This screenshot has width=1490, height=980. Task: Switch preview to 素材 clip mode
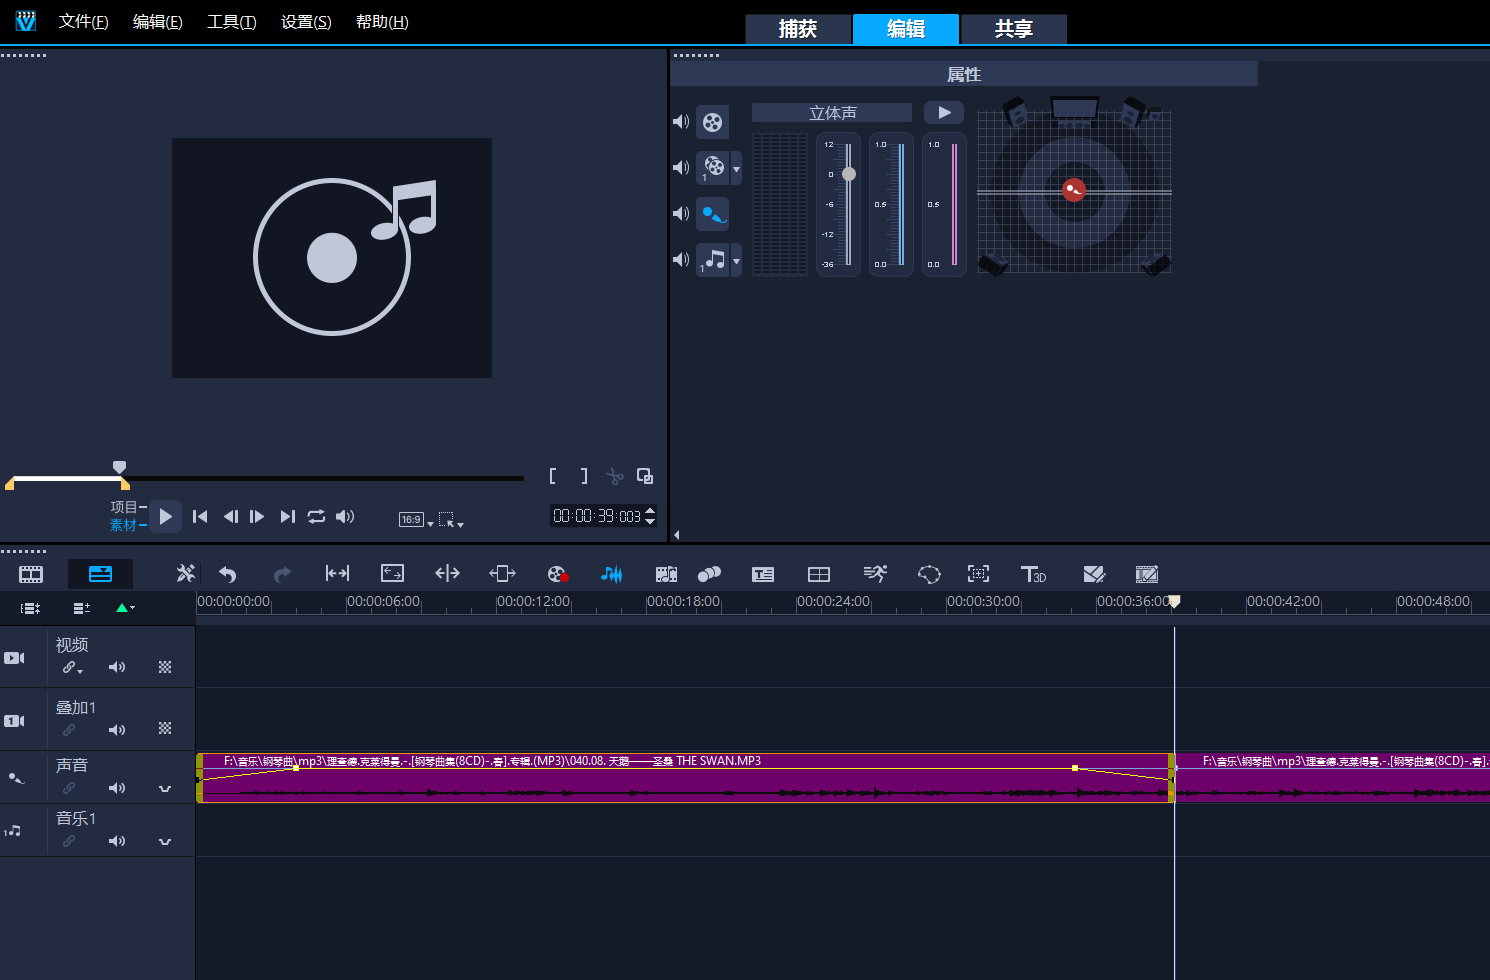(x=123, y=525)
